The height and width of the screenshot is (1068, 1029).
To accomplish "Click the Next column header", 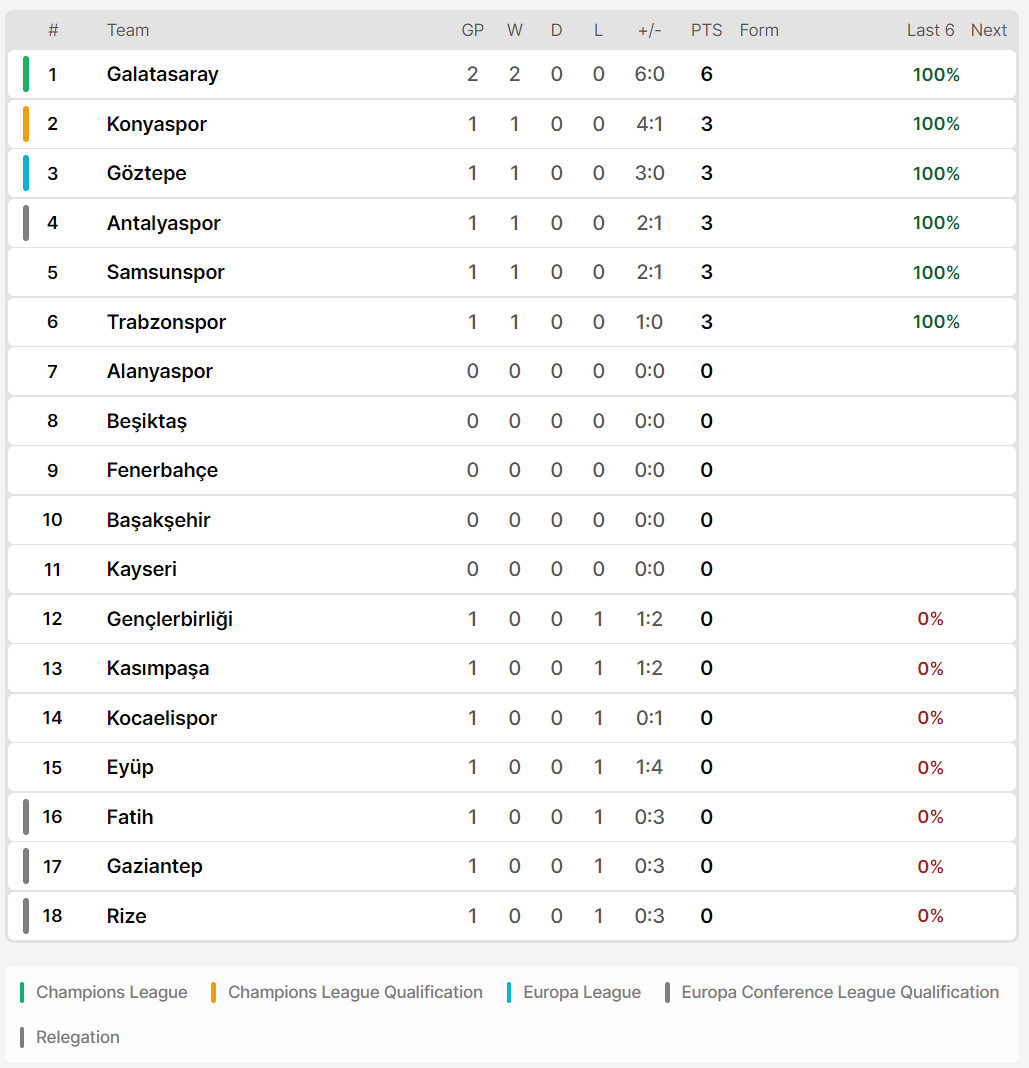I will pyautogui.click(x=988, y=30).
